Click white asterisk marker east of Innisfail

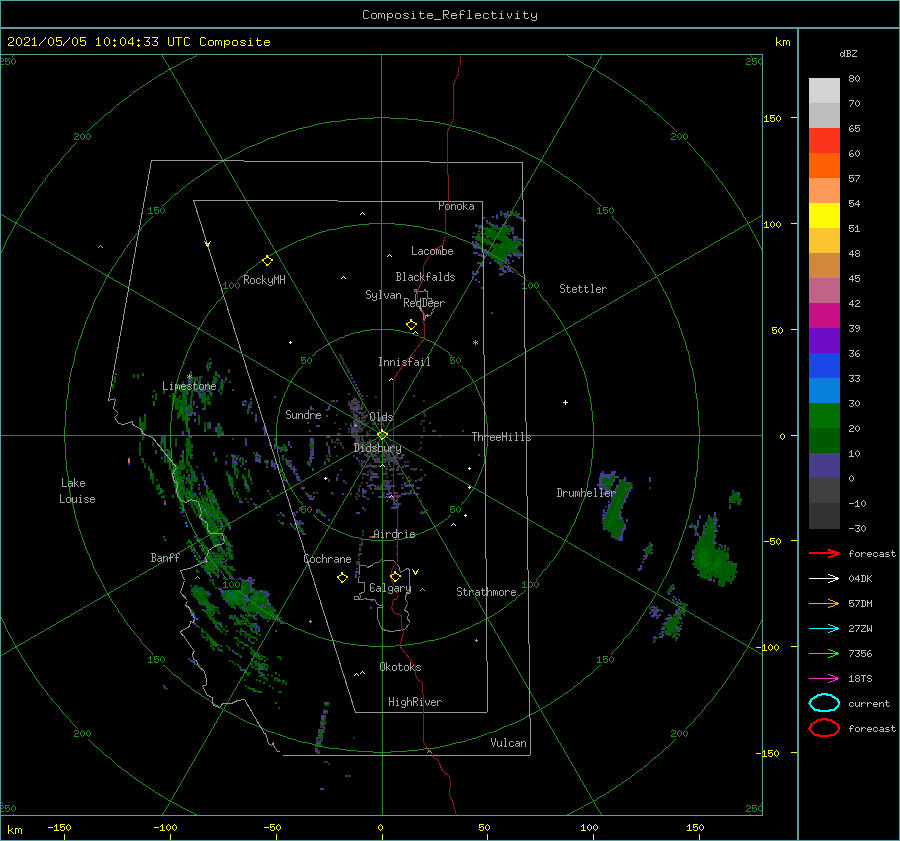point(475,343)
